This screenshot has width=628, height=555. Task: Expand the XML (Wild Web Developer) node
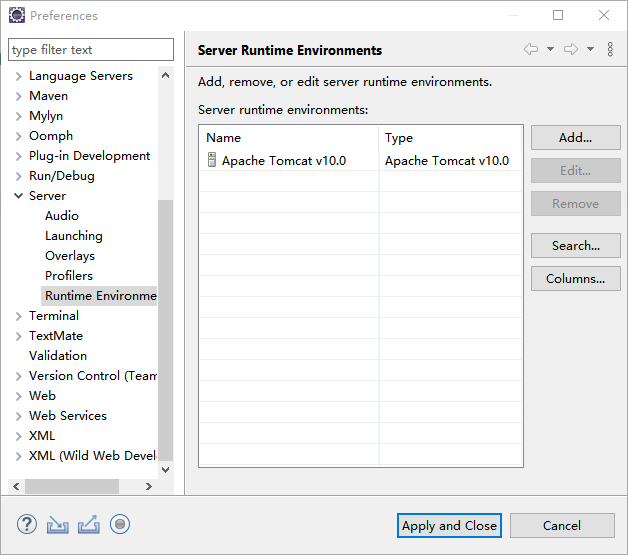tap(18, 456)
